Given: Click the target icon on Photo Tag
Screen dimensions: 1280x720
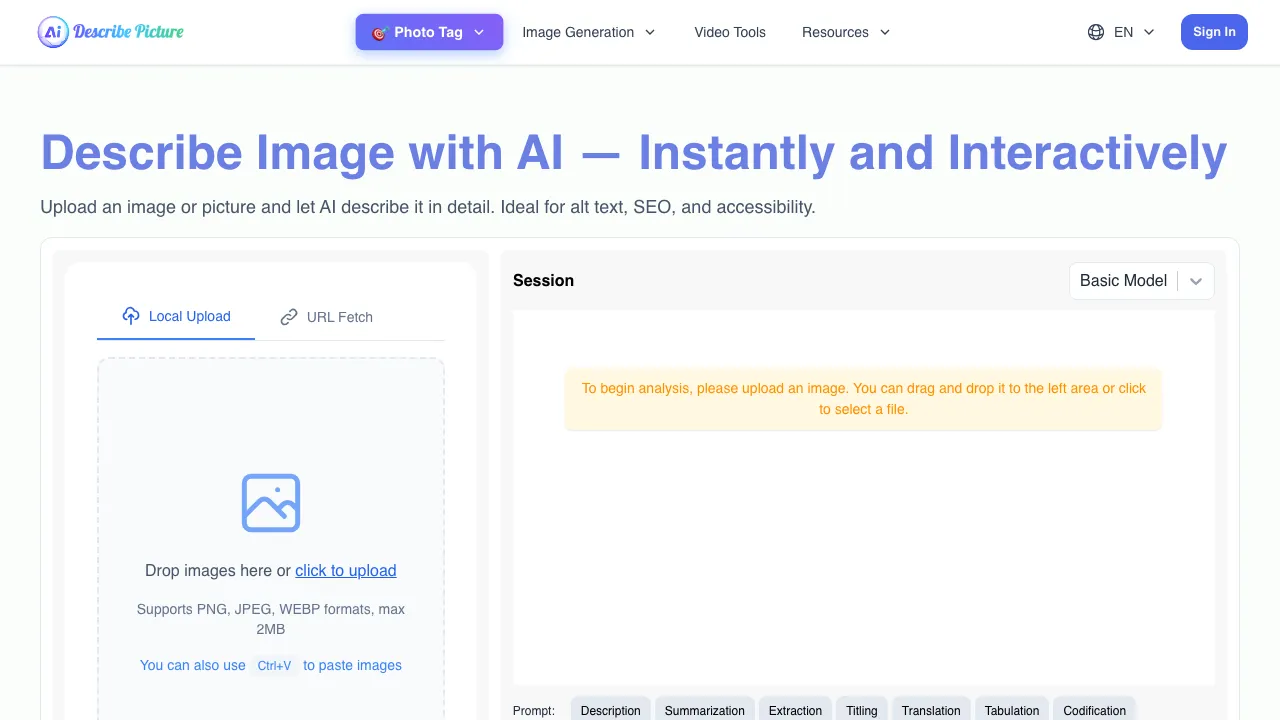Looking at the screenshot, I should 379,33.
